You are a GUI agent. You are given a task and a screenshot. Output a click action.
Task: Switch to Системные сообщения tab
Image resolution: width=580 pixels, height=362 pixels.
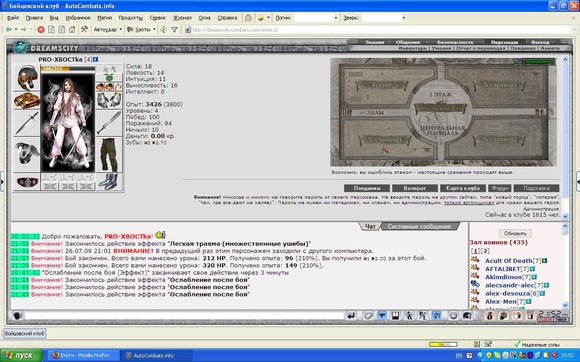[419, 226]
